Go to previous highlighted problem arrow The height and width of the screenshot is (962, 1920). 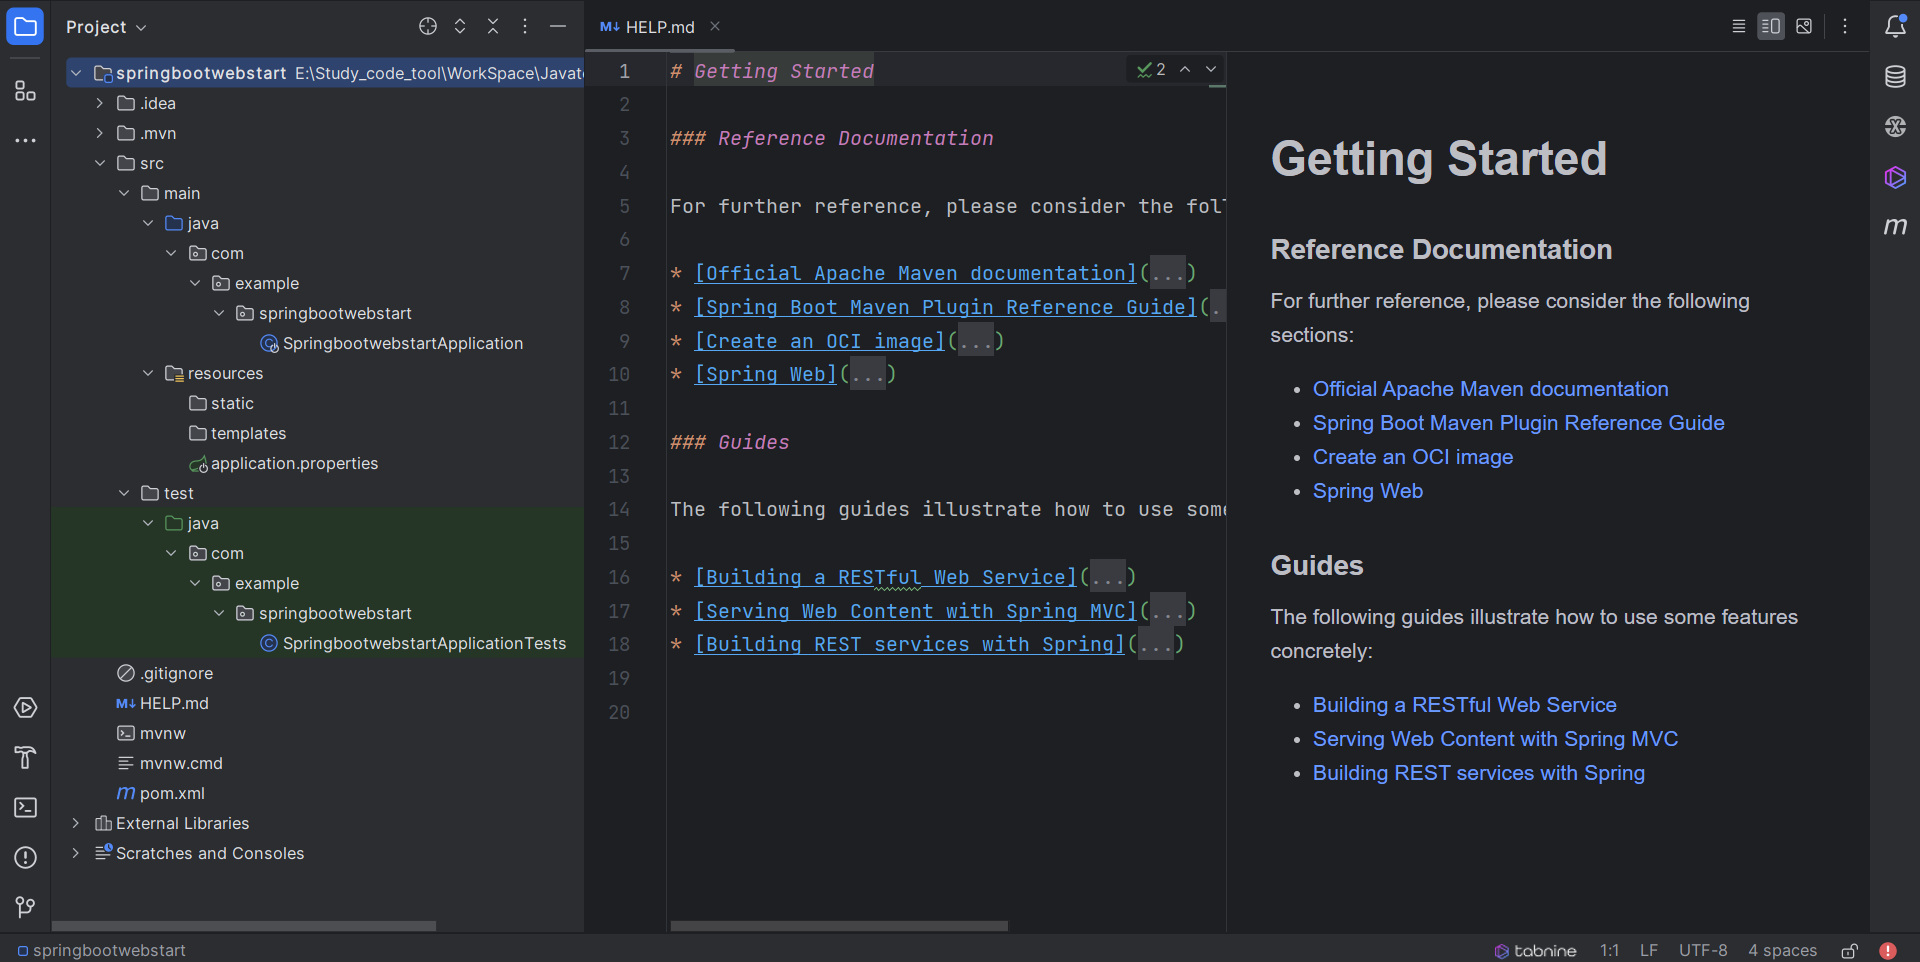1185,69
